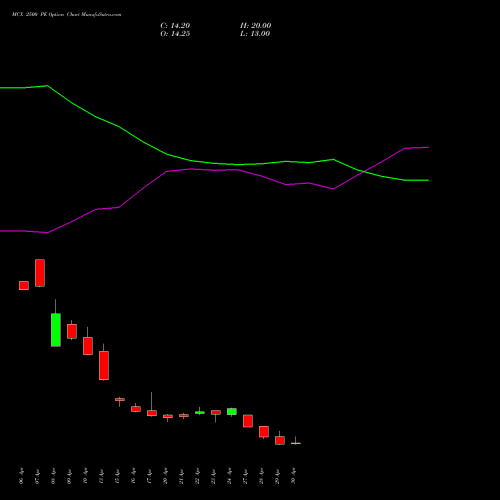
Task: Click the opening price O: 14.25 value
Action: coord(175,33)
